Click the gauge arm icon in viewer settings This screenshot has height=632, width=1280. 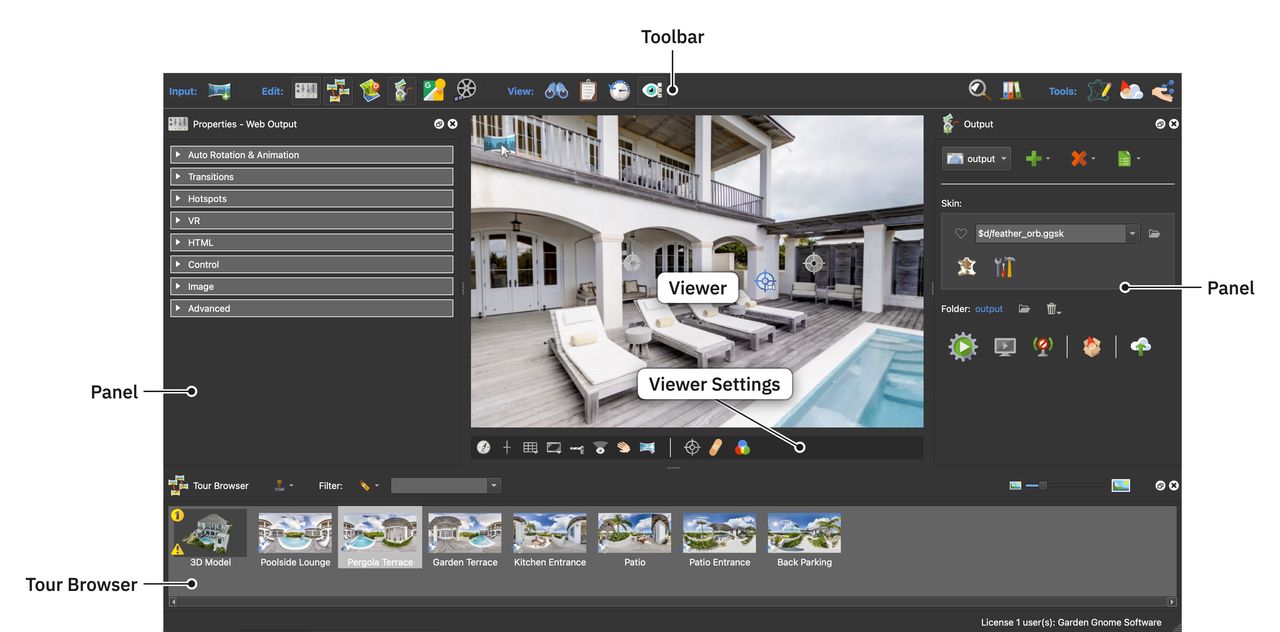[577, 448]
